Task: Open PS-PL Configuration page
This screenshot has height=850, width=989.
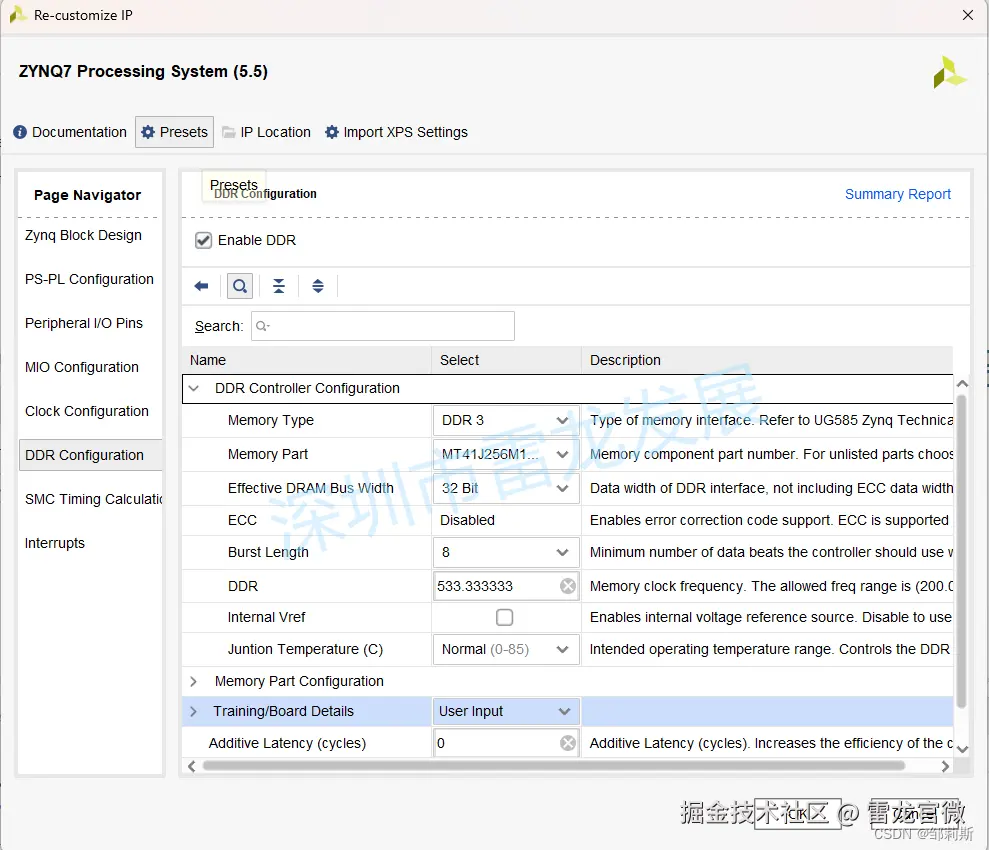Action: tap(89, 279)
